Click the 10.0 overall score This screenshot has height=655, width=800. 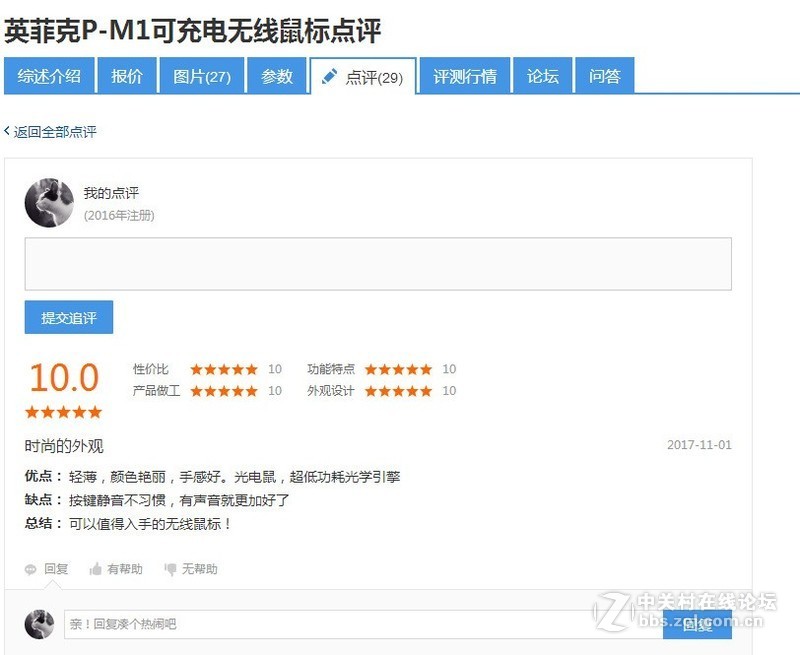pyautogui.click(x=64, y=377)
